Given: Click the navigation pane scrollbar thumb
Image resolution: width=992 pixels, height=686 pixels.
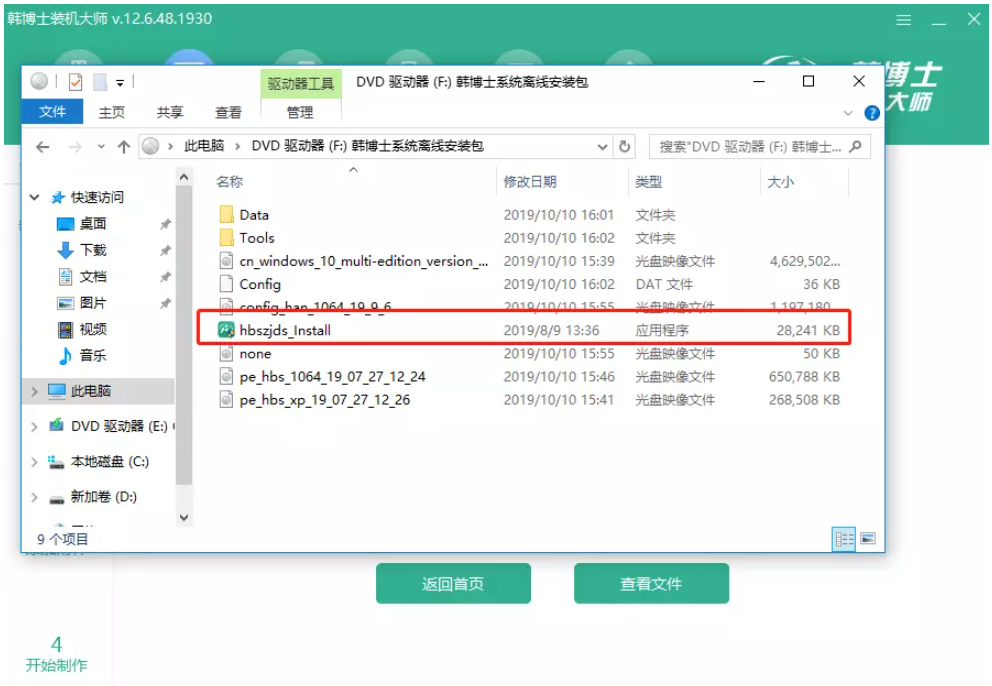Looking at the screenshot, I should point(183,335).
